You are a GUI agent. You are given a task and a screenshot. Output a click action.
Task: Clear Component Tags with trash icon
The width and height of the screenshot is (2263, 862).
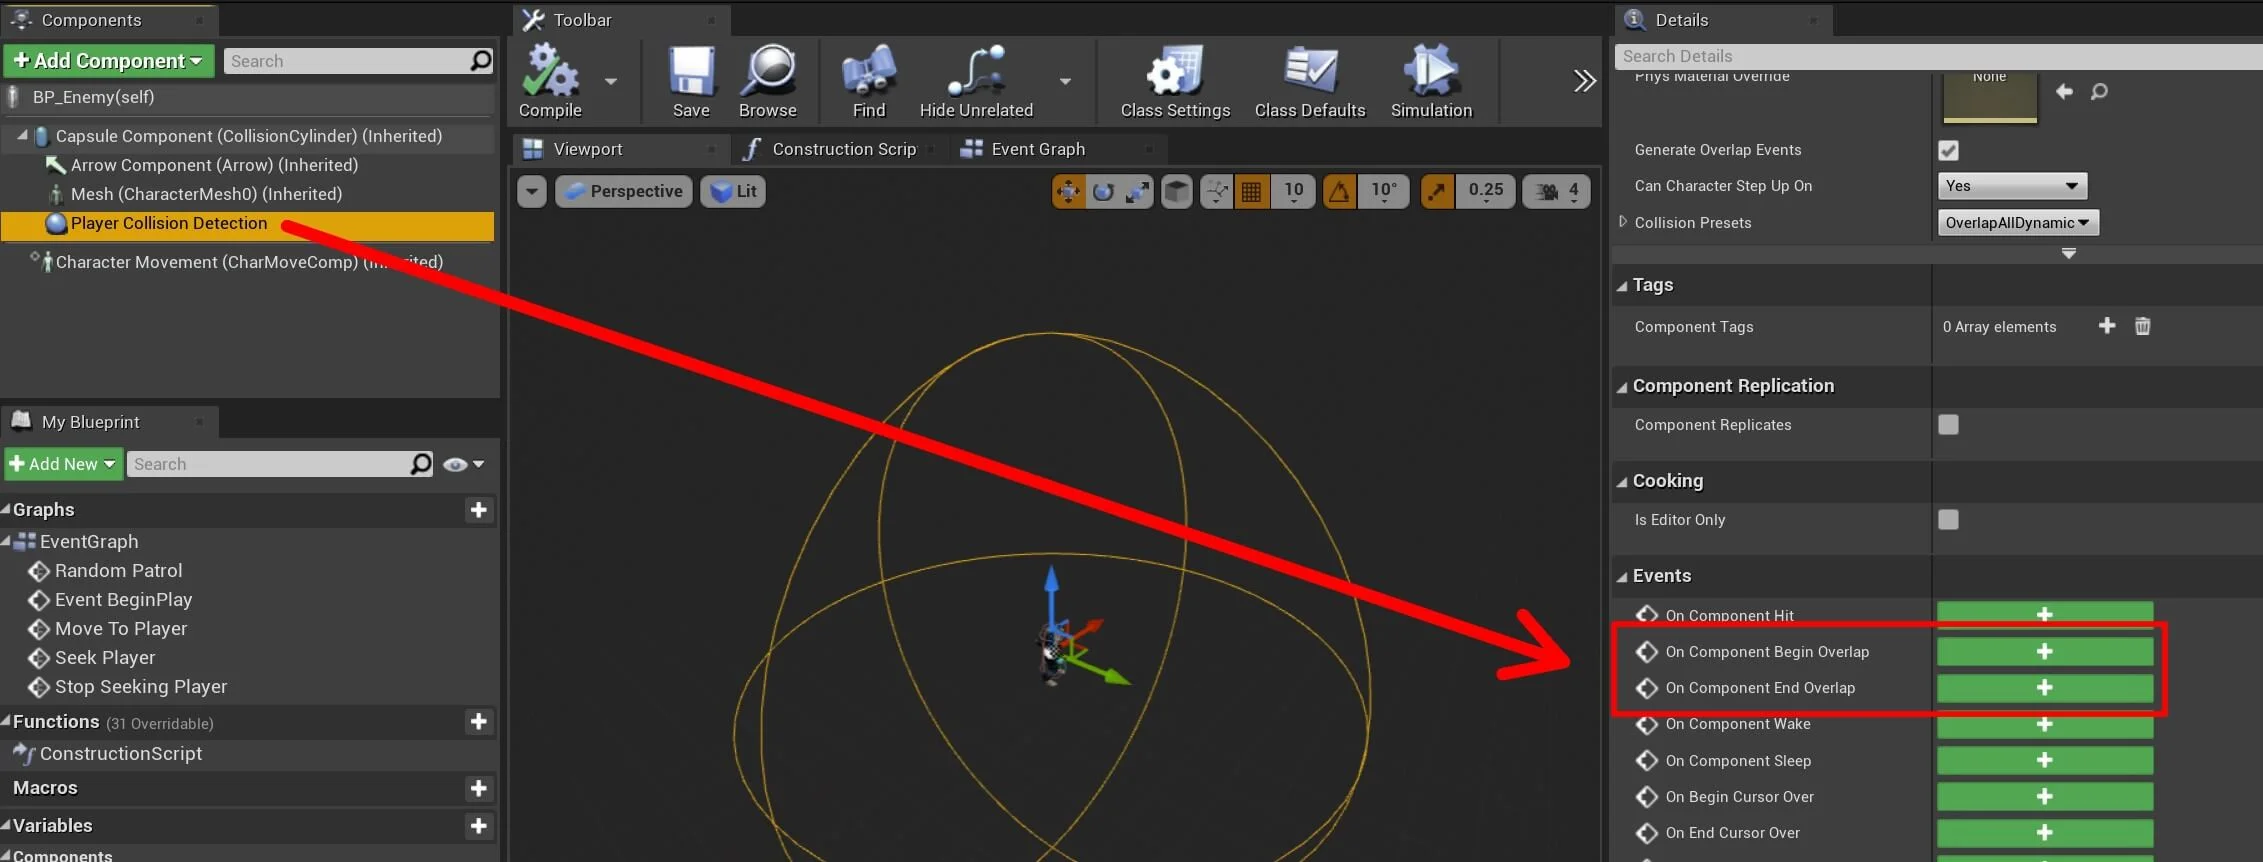tap(2142, 326)
